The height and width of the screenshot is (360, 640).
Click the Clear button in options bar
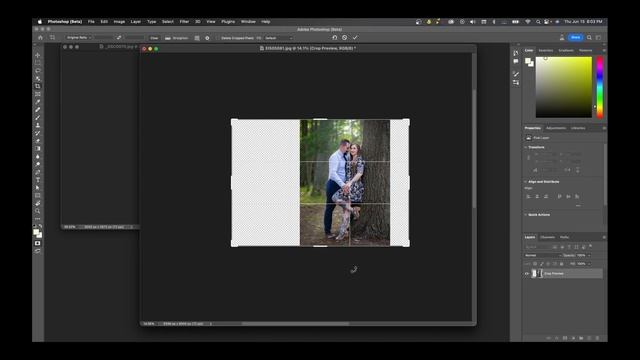coord(154,38)
